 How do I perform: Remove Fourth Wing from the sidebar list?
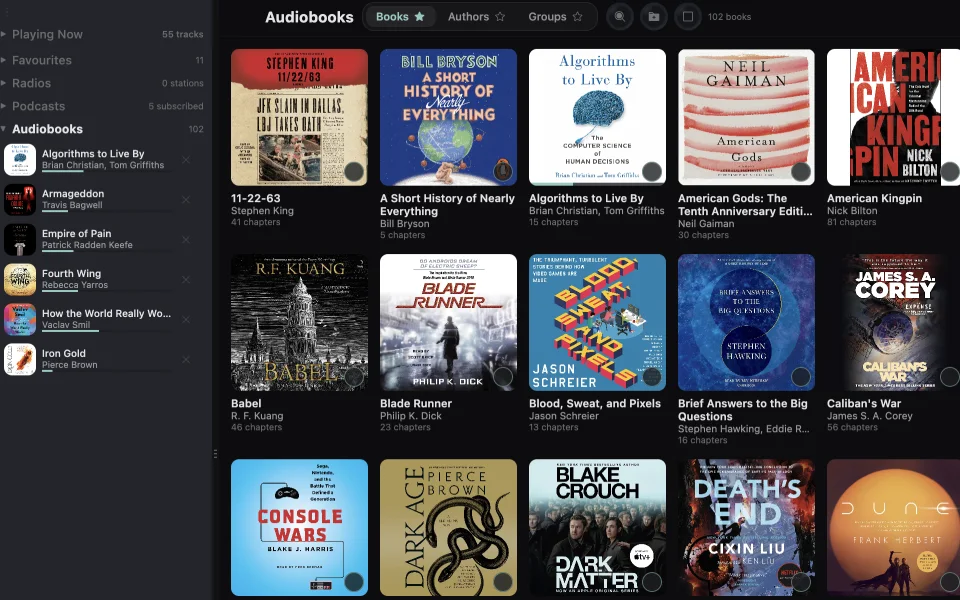[x=186, y=280]
